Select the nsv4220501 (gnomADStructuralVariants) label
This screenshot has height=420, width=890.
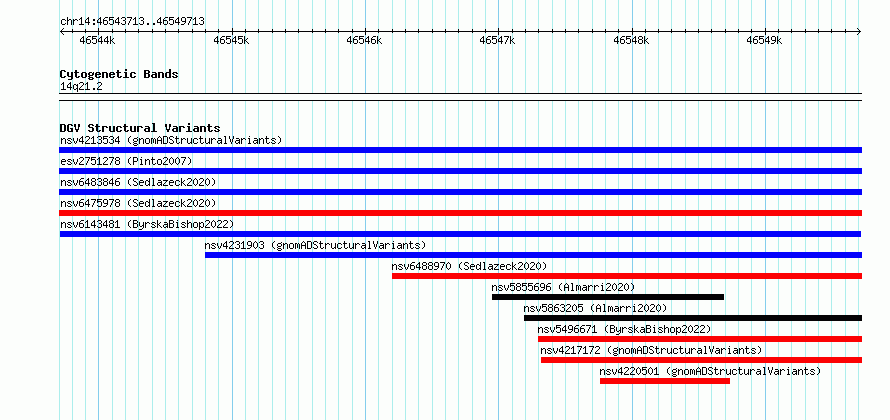pyautogui.click(x=710, y=371)
